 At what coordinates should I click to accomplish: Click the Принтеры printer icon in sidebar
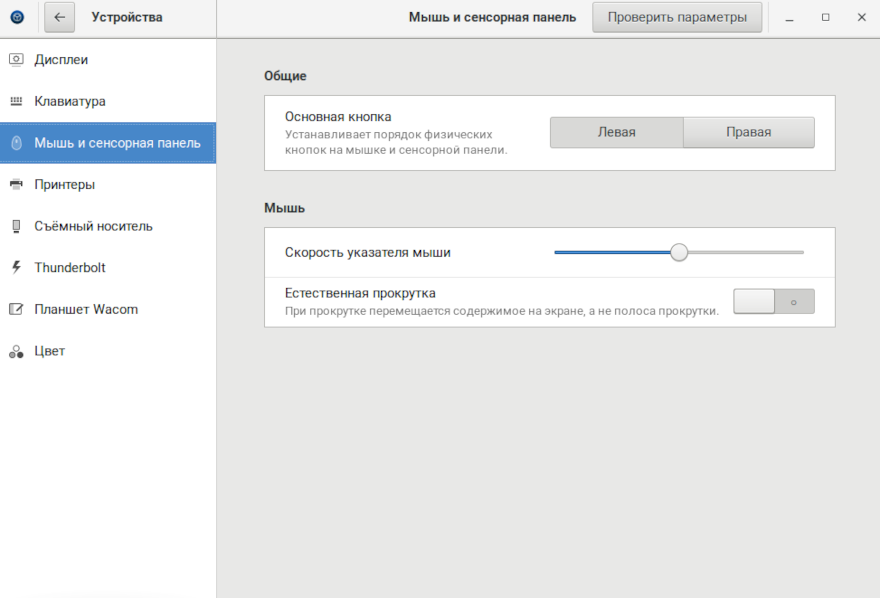[16, 185]
